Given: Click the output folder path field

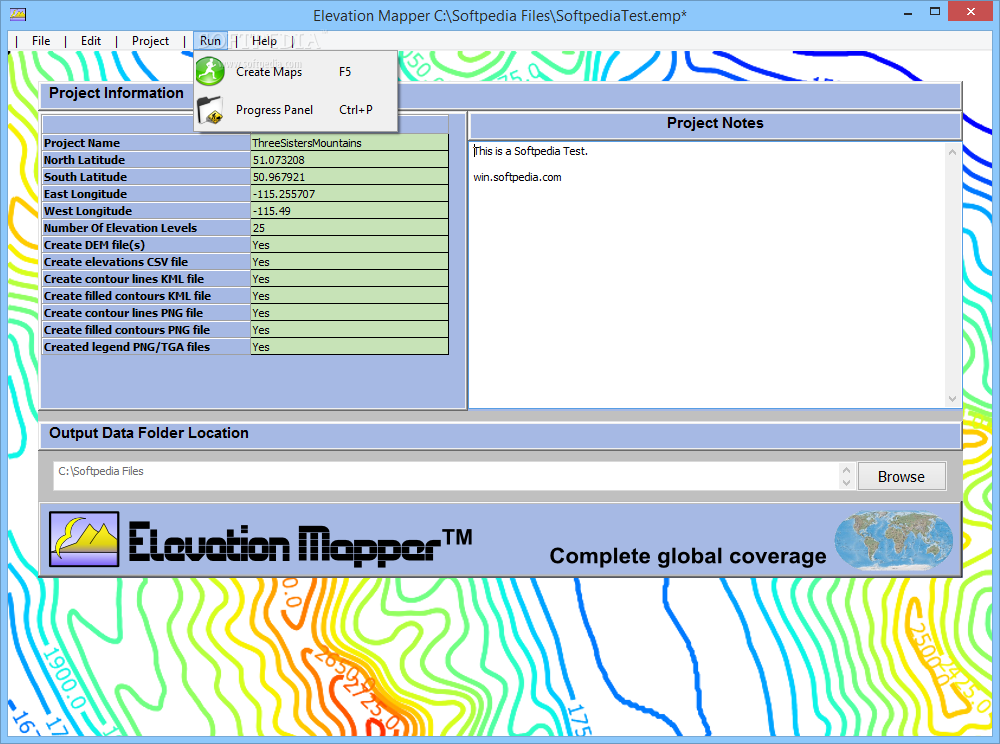Looking at the screenshot, I should [x=446, y=476].
